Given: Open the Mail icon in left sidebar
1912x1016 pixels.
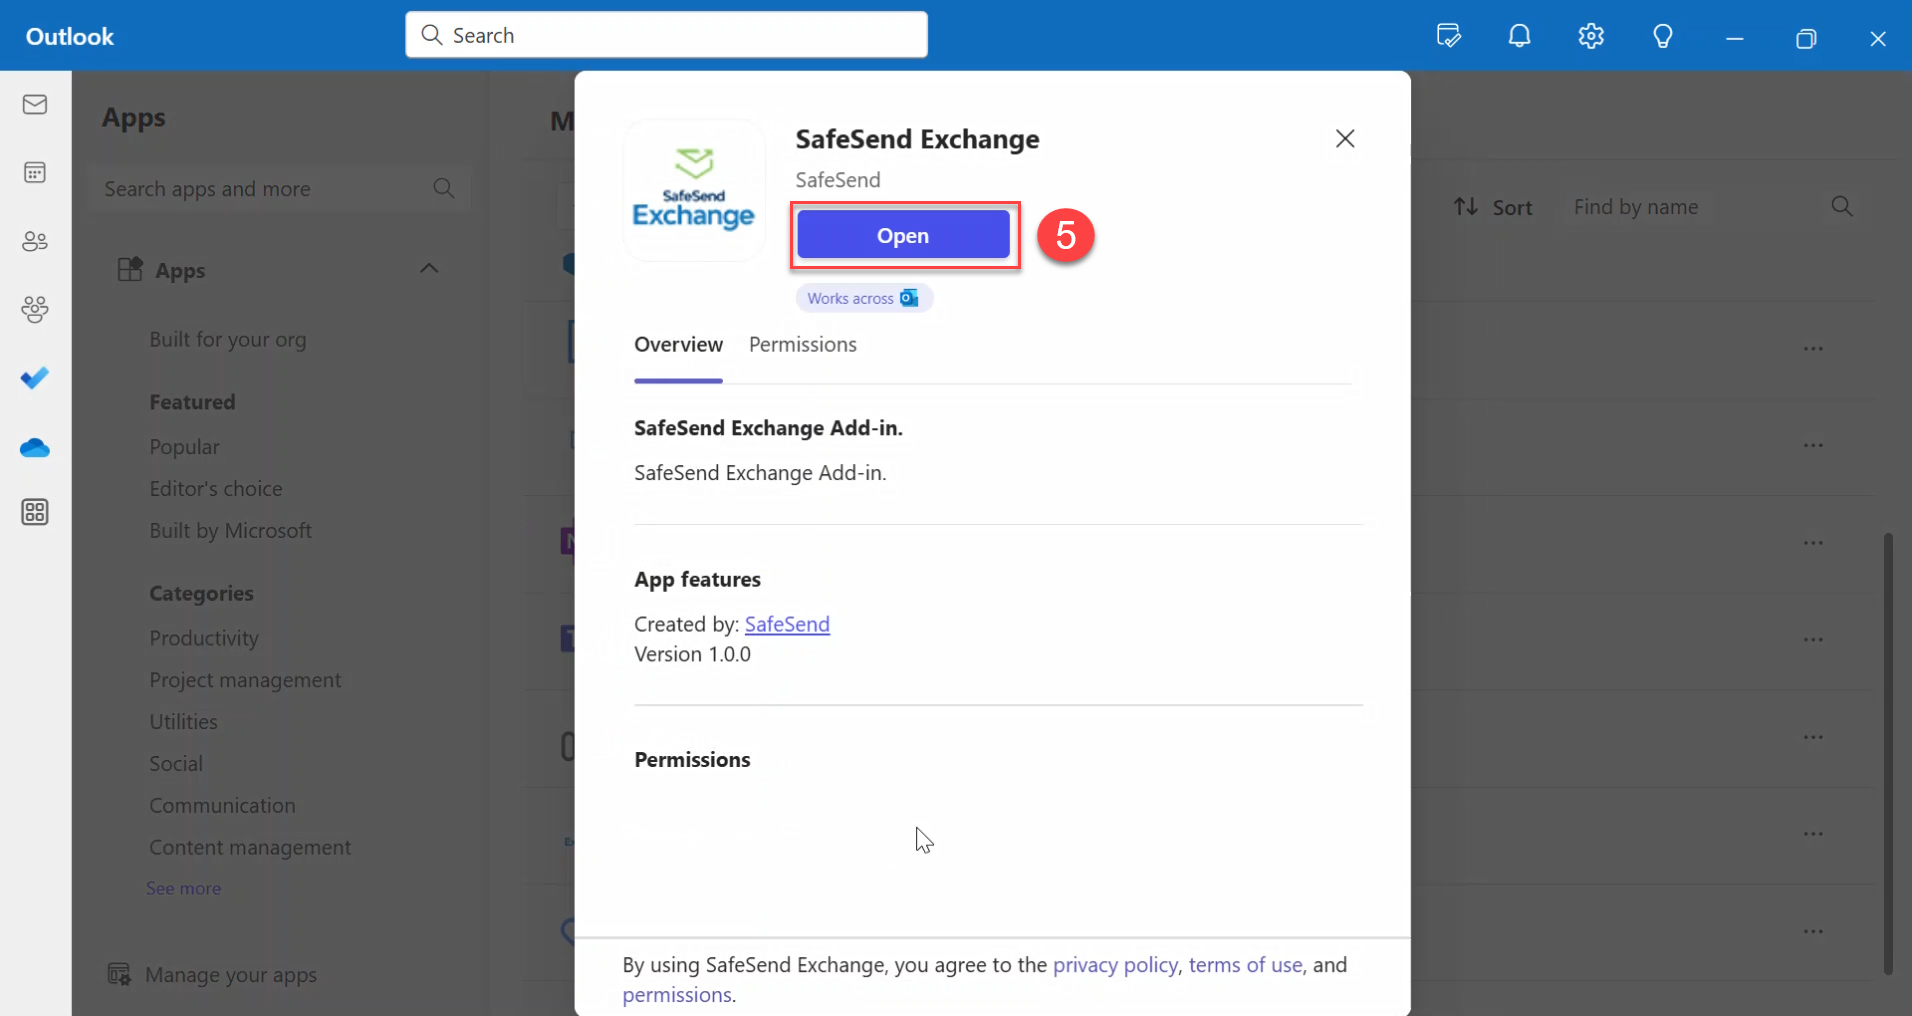Looking at the screenshot, I should 35,104.
